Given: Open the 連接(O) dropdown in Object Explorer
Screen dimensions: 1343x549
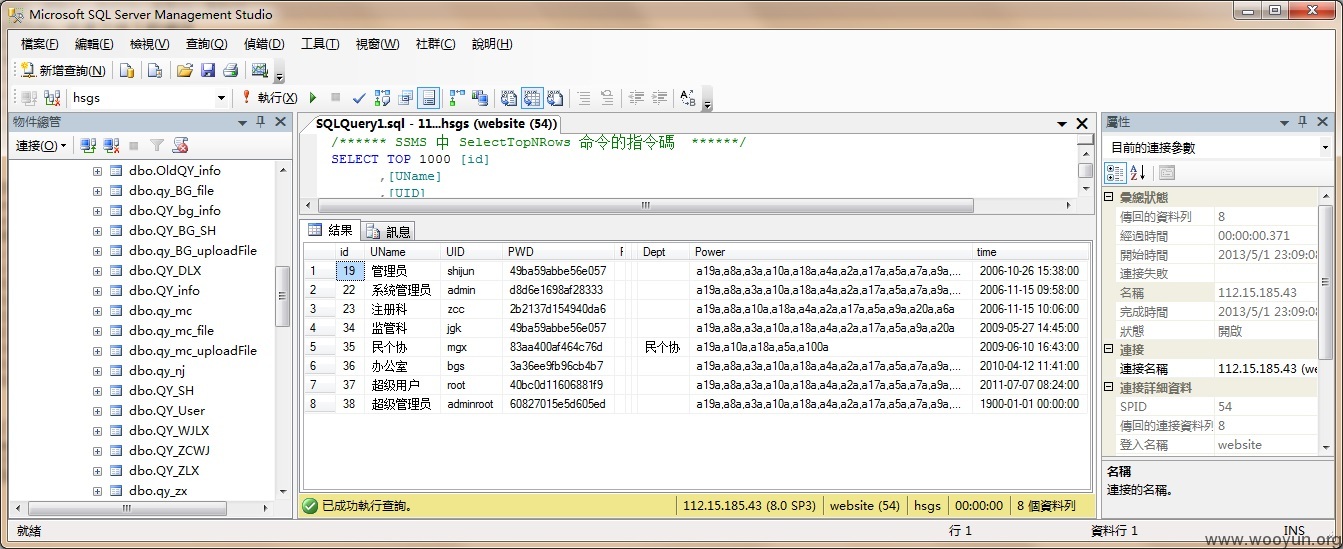Looking at the screenshot, I should click(41, 146).
